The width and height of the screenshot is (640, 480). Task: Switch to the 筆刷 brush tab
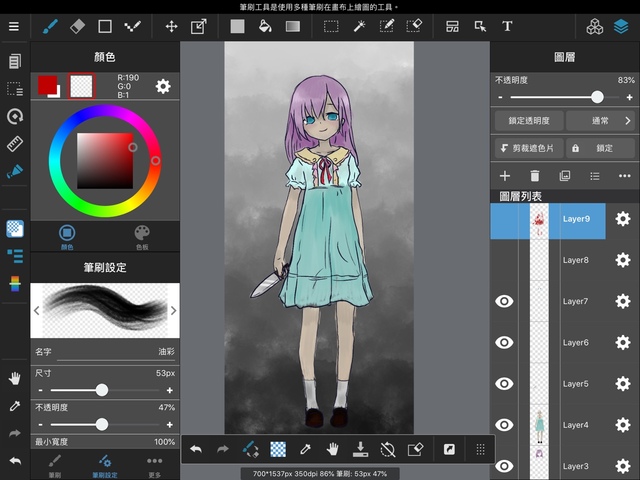[x=55, y=464]
